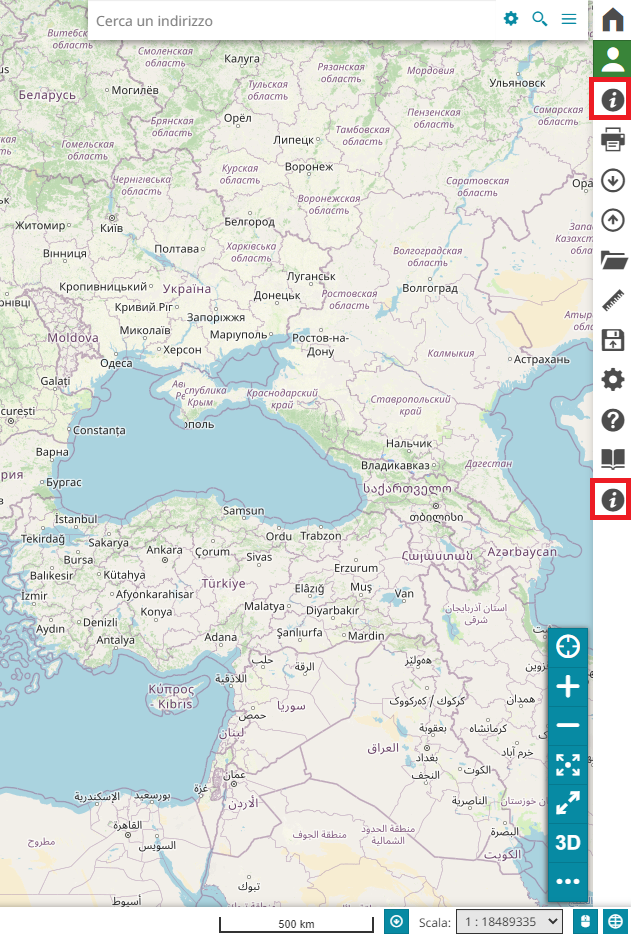Click the 'Ульяновск' city label
Screen dimensions: 631x937
[517, 83]
